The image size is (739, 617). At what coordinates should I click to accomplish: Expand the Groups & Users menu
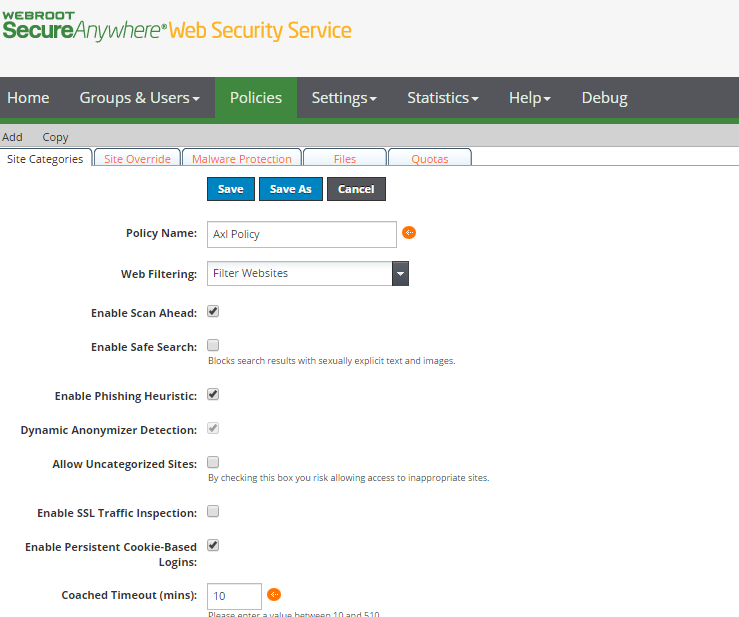click(140, 98)
